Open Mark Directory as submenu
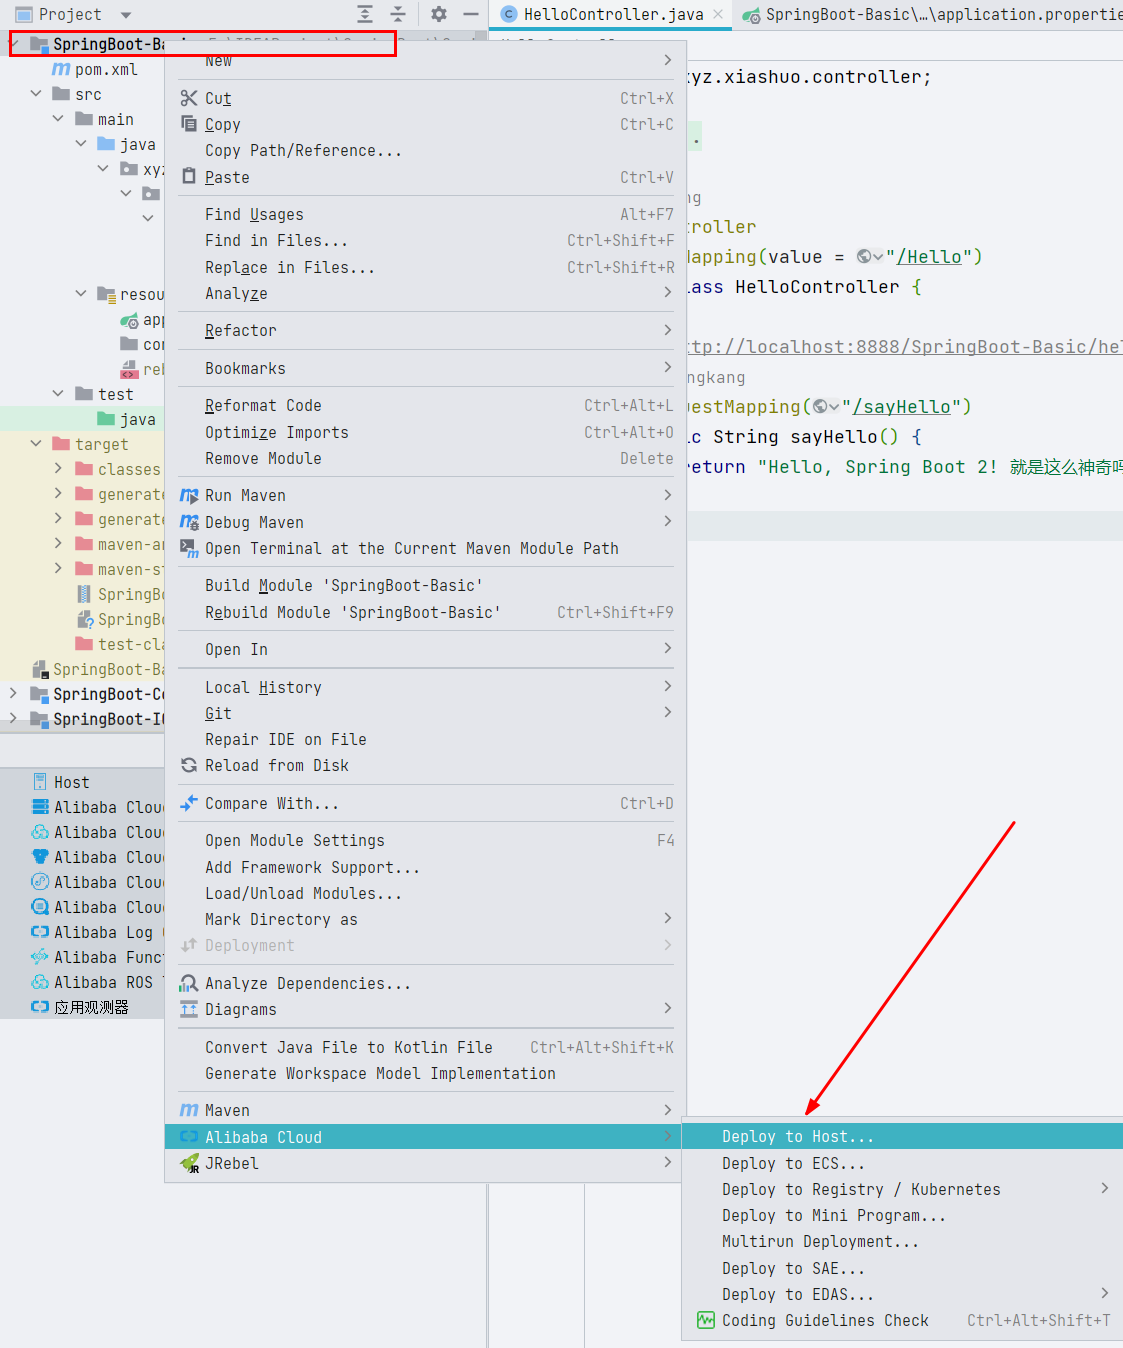The image size is (1123, 1348). (425, 919)
